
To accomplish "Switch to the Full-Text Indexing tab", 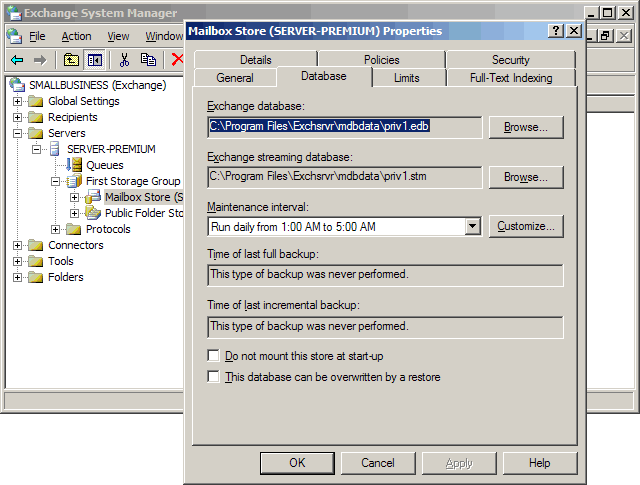I will pyautogui.click(x=511, y=78).
